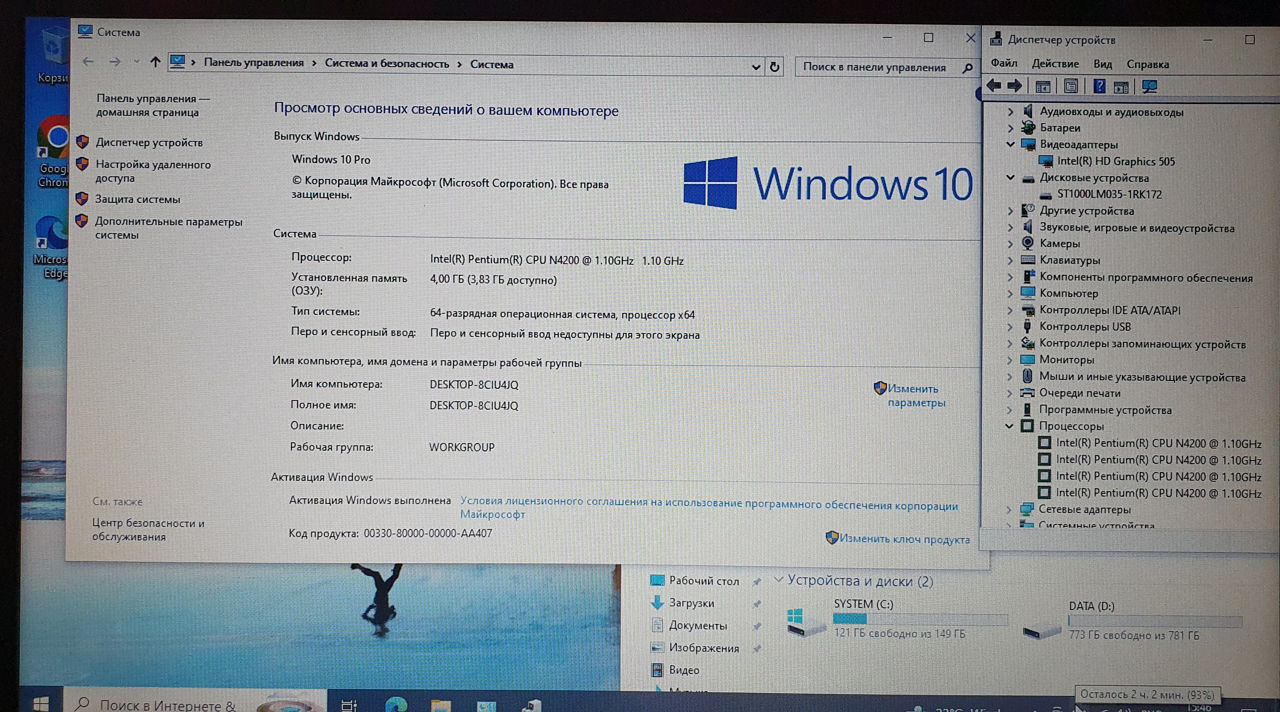This screenshot has width=1280, height=712.
Task: Select the DATA (D:) drive icon
Action: click(1042, 629)
